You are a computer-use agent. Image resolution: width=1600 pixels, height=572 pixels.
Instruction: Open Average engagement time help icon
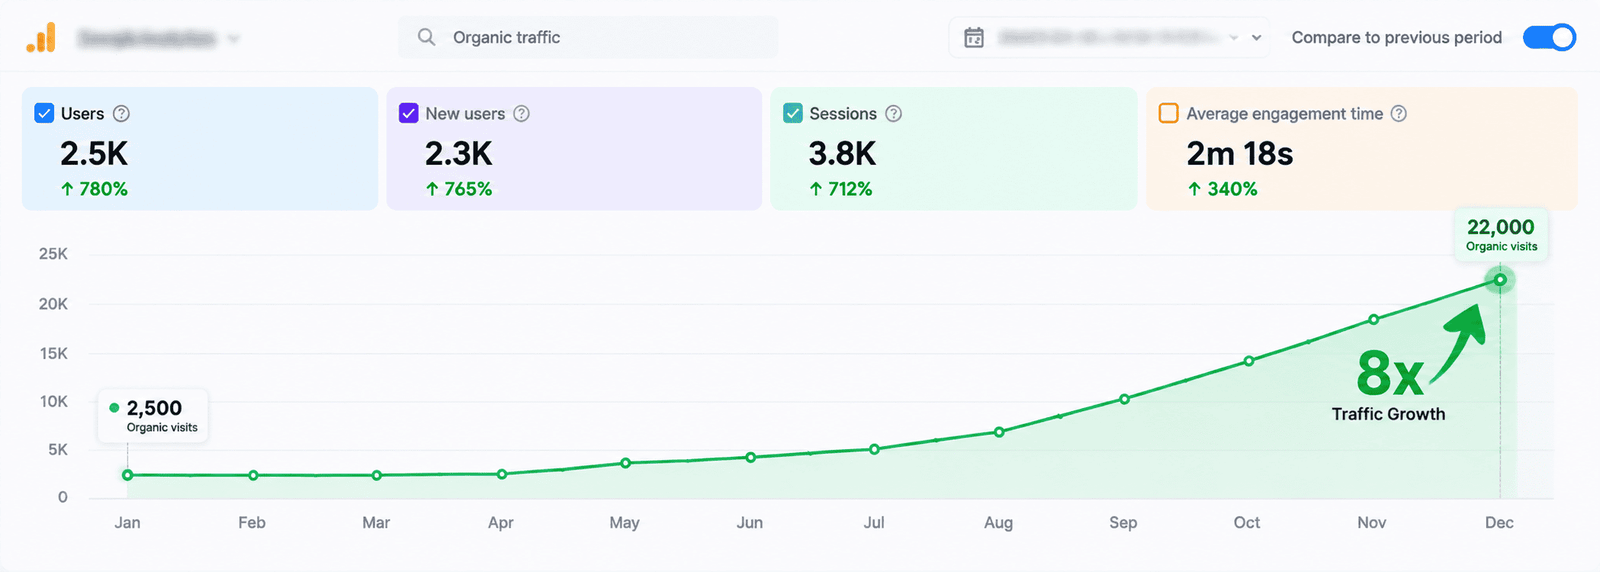(x=1399, y=114)
